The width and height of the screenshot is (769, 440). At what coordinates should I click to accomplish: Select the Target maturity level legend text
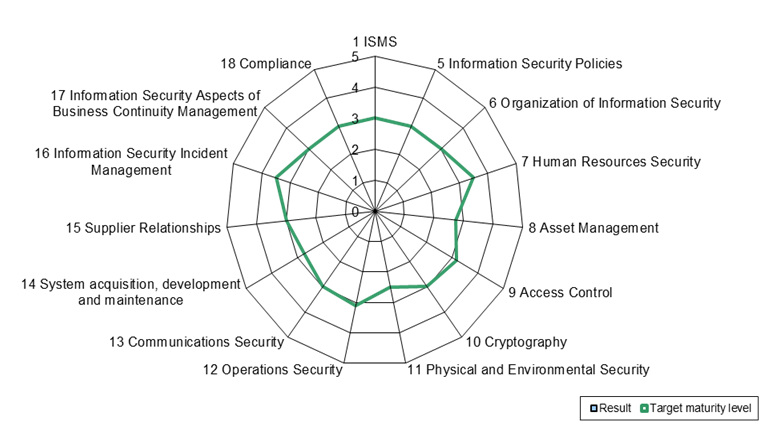pos(701,408)
